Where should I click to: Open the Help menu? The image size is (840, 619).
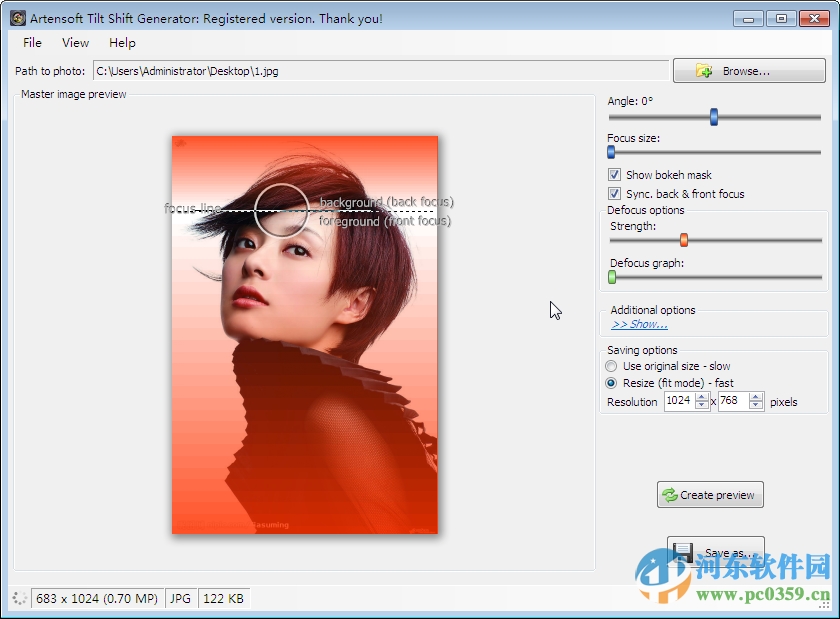(x=121, y=43)
